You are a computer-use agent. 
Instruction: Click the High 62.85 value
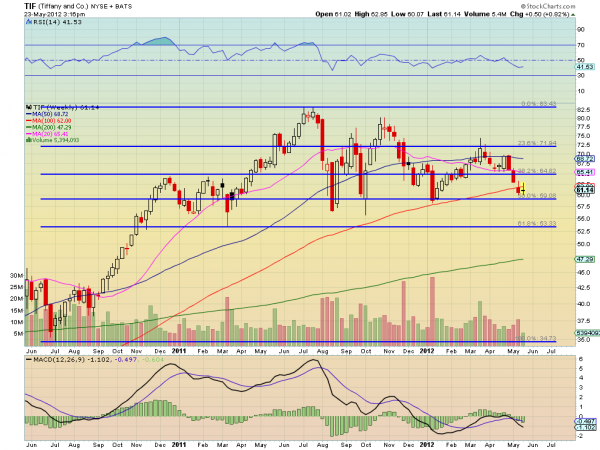[371, 14]
